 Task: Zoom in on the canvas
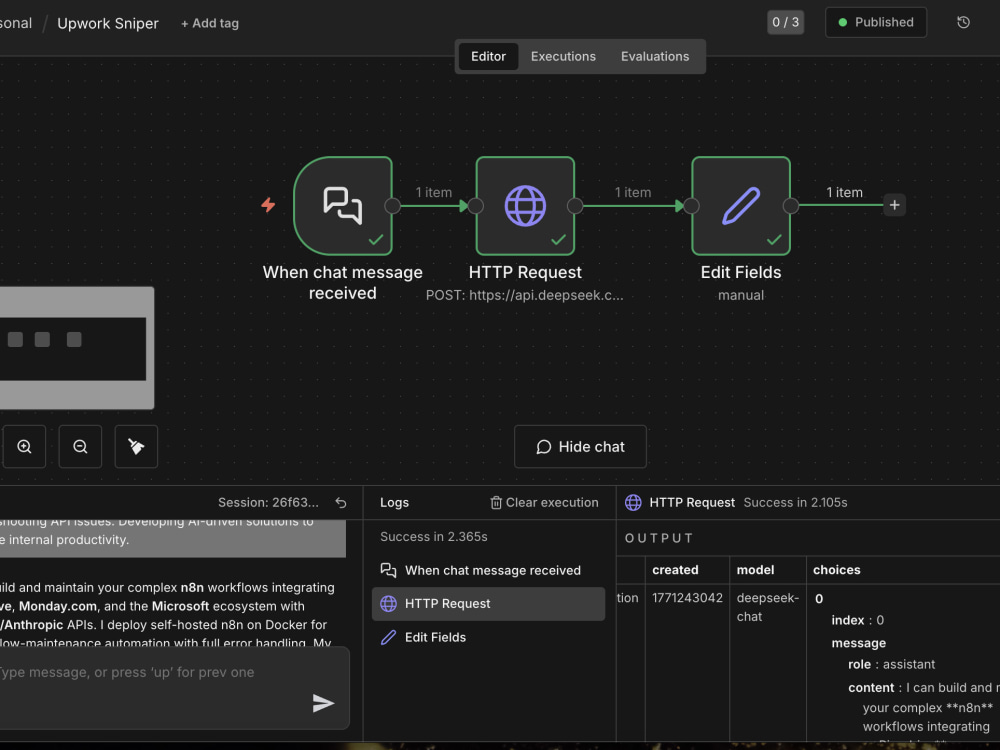(24, 446)
